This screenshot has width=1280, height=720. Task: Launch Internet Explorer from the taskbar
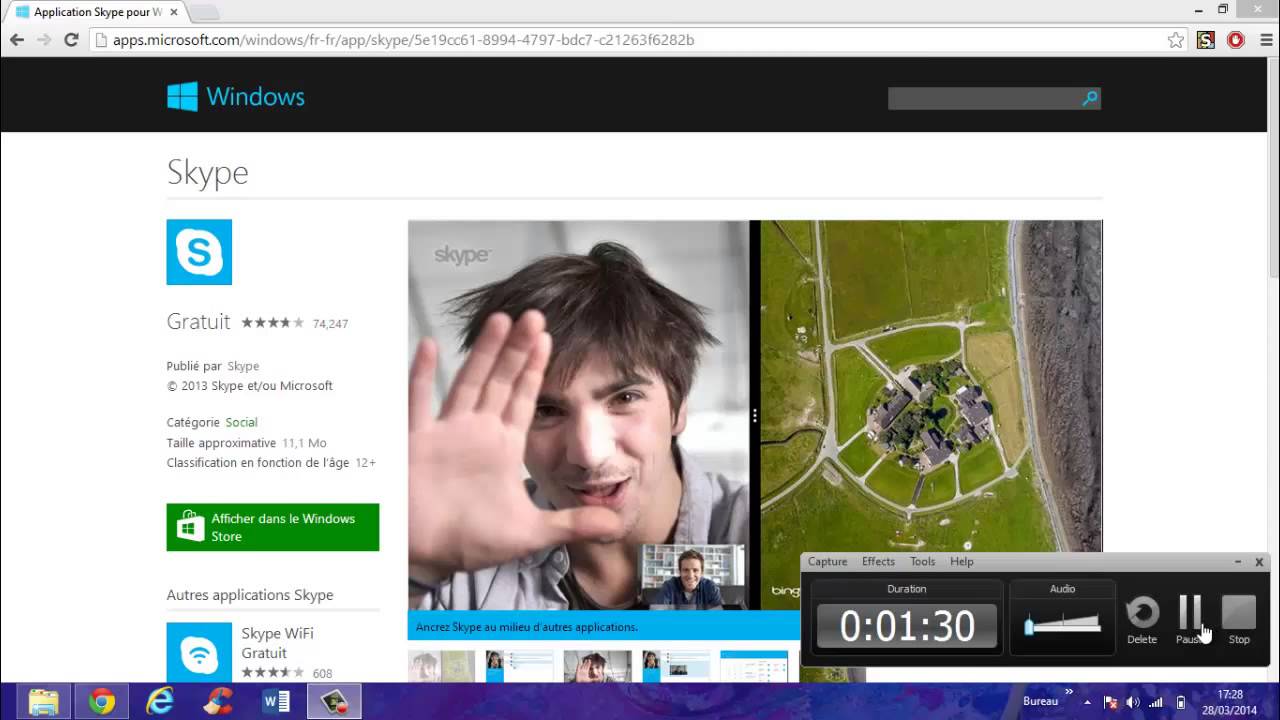pyautogui.click(x=160, y=702)
